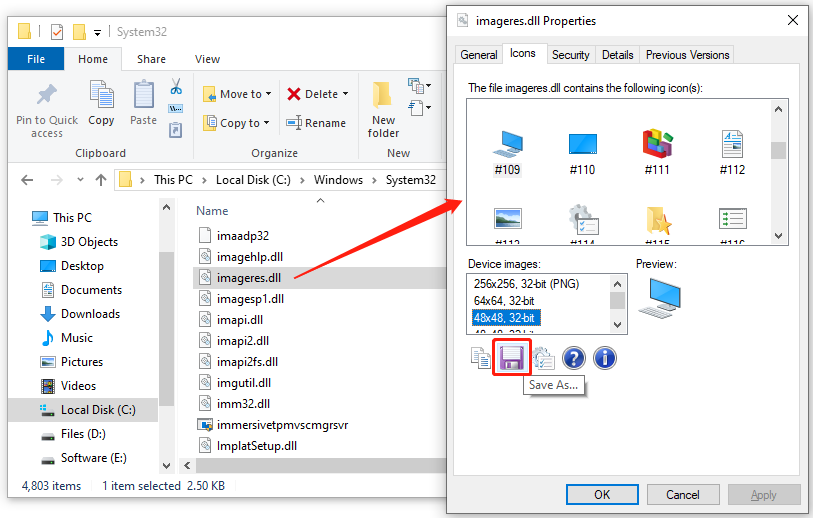
Task: Select the gear with checklist icon in the list
Action: point(583,220)
